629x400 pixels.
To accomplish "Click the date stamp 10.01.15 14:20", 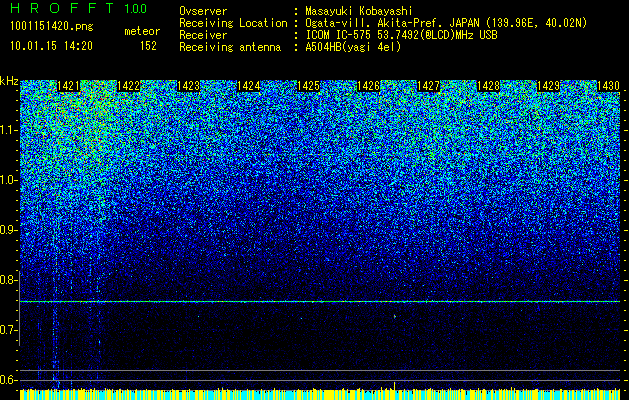I will click(51, 46).
